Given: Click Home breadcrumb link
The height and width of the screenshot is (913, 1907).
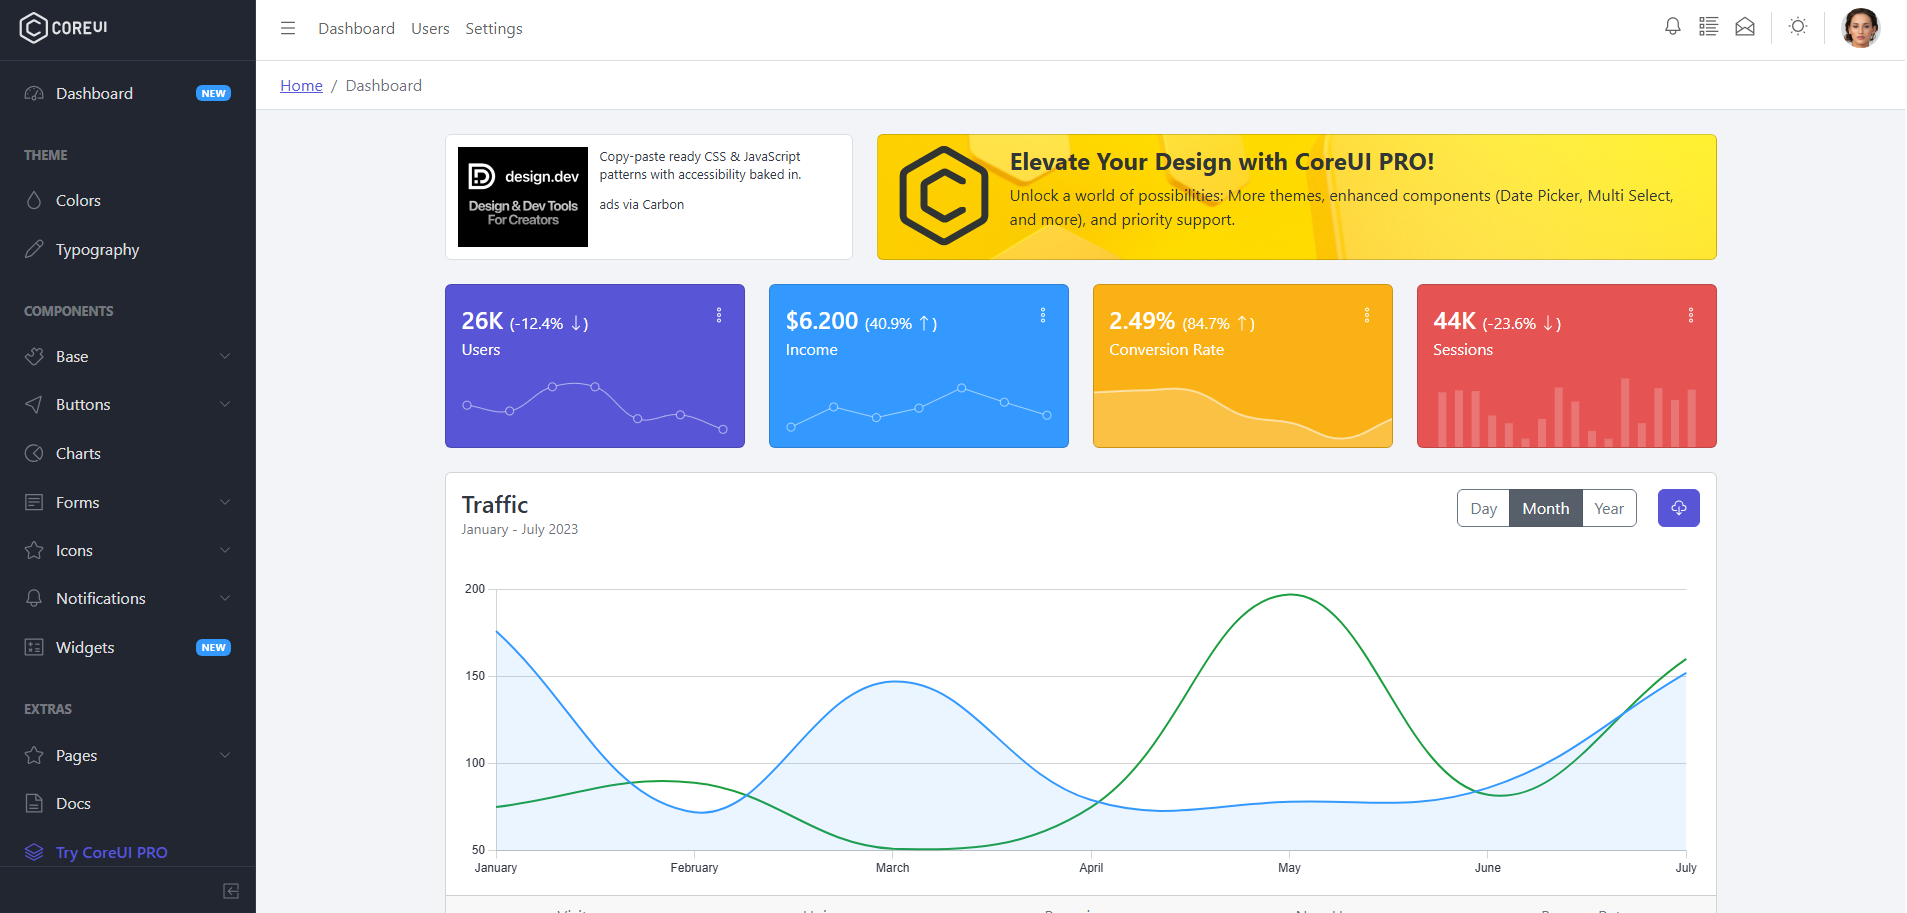Looking at the screenshot, I should pyautogui.click(x=301, y=85).
